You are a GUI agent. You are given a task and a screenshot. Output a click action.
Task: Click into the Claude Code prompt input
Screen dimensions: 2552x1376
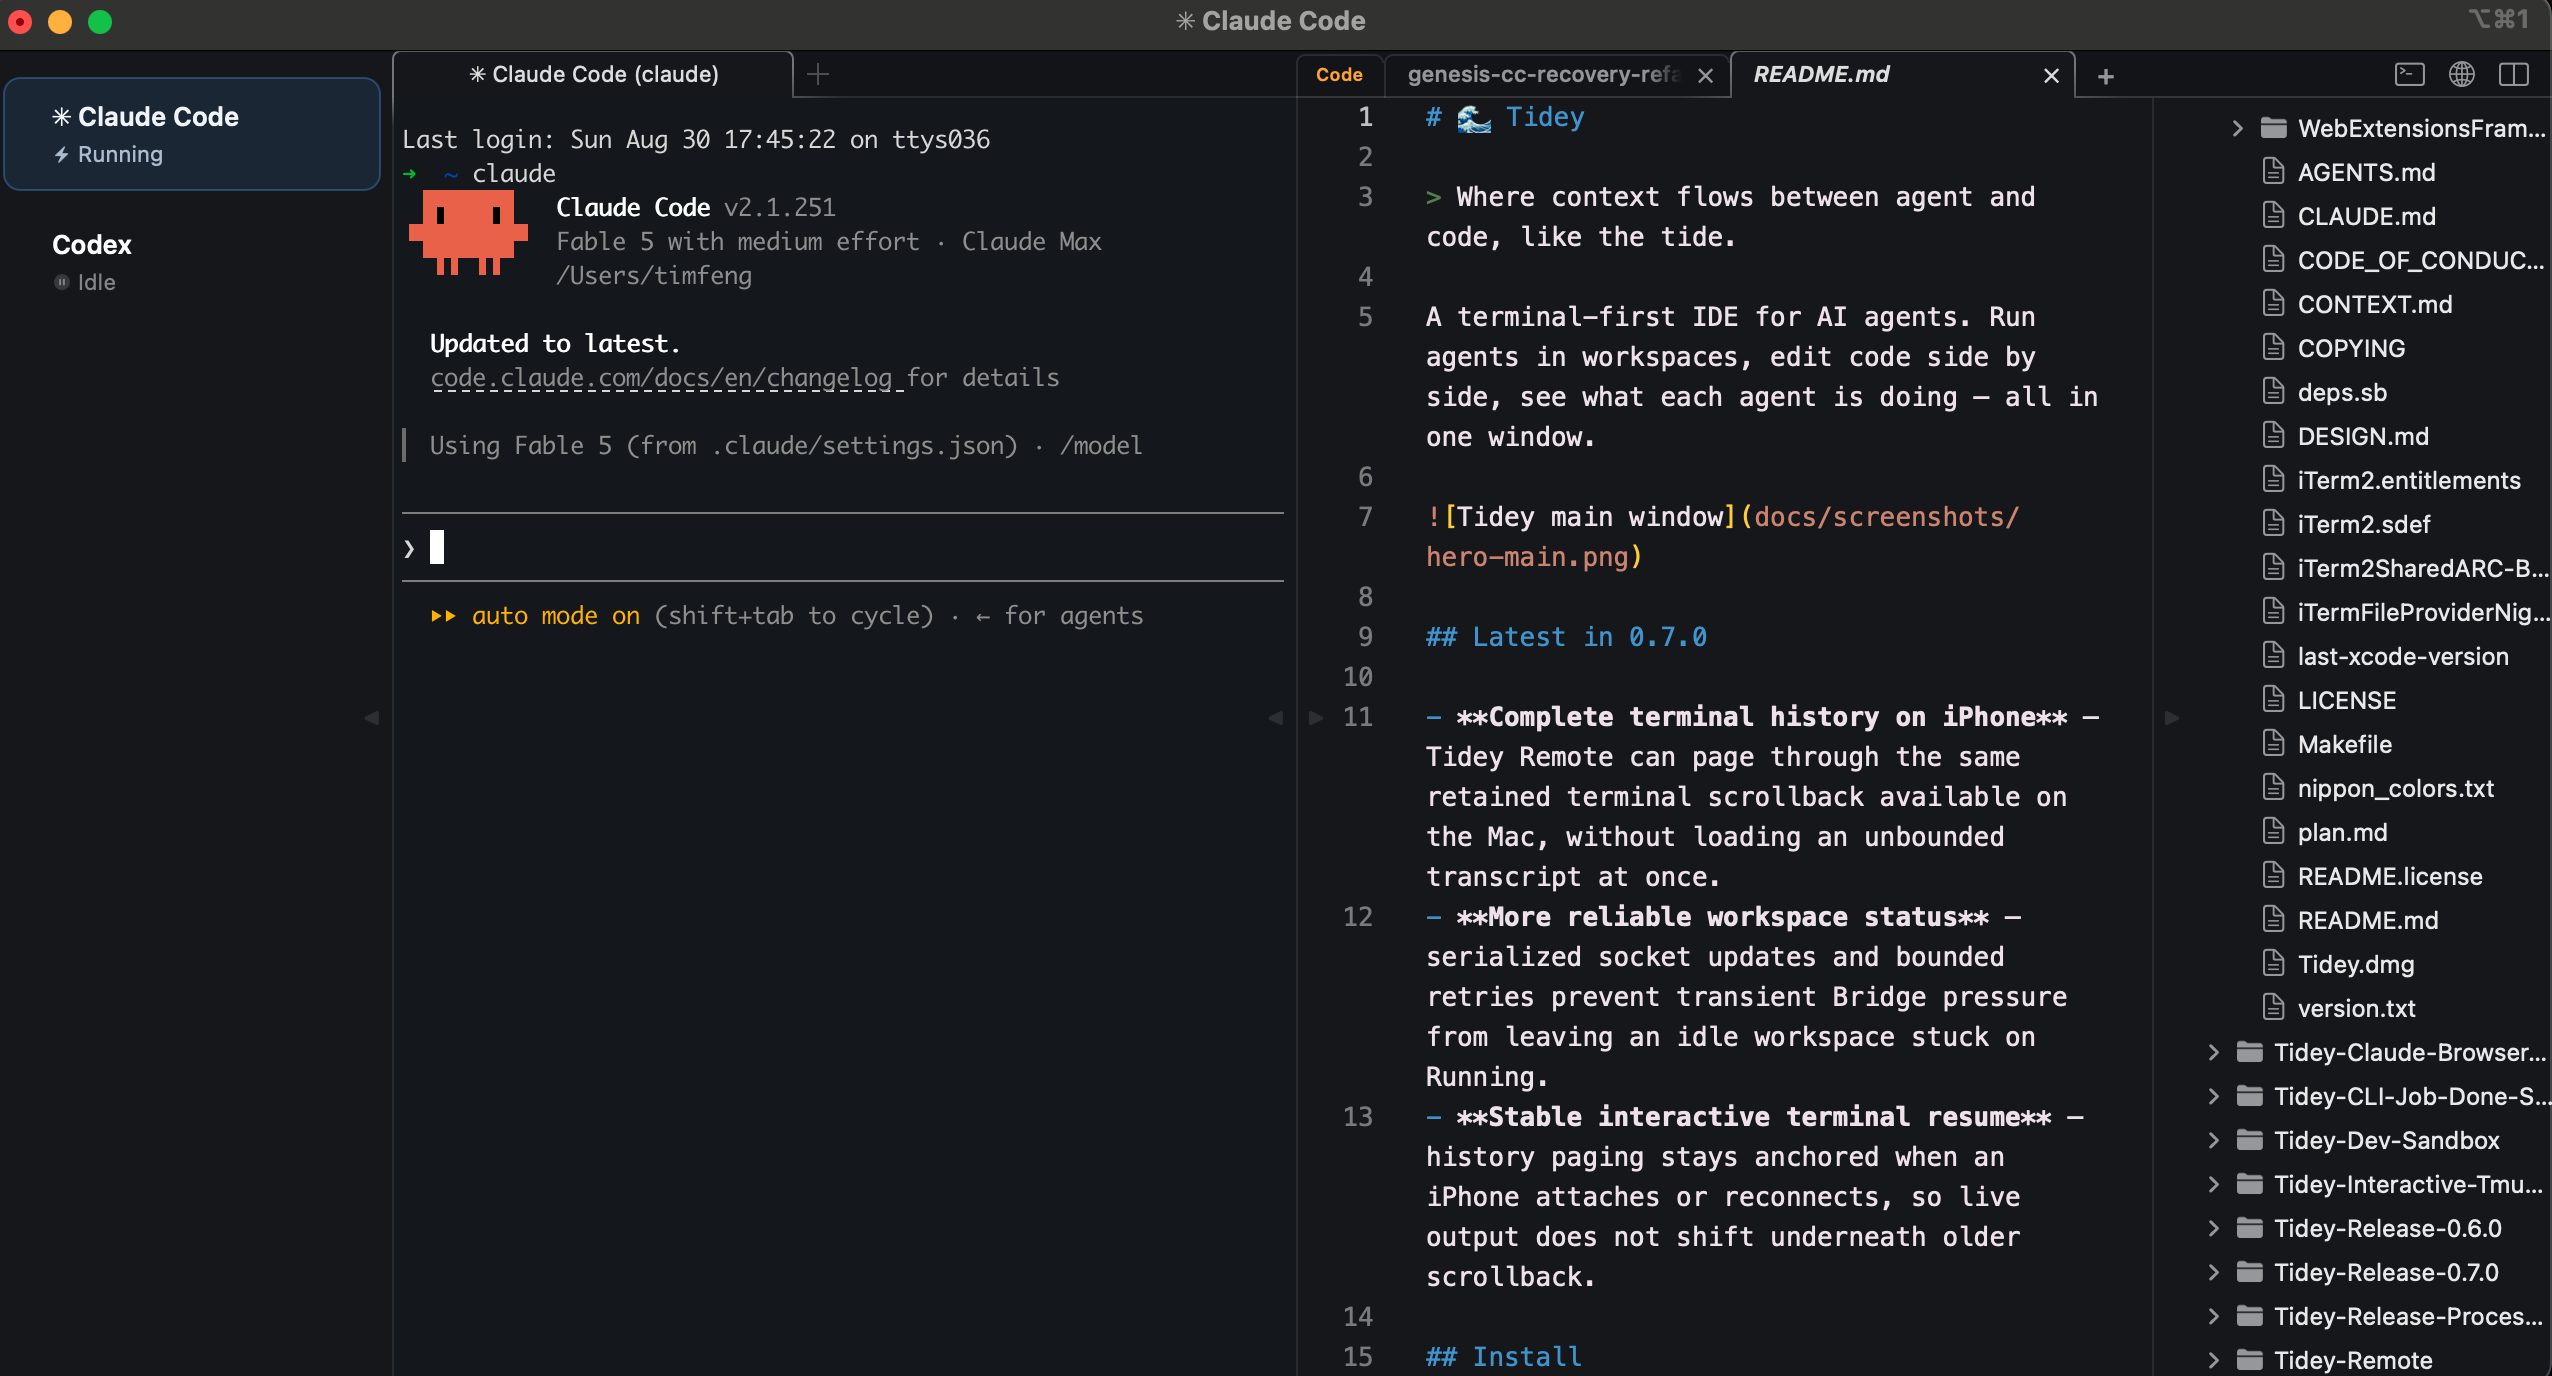[x=842, y=548]
